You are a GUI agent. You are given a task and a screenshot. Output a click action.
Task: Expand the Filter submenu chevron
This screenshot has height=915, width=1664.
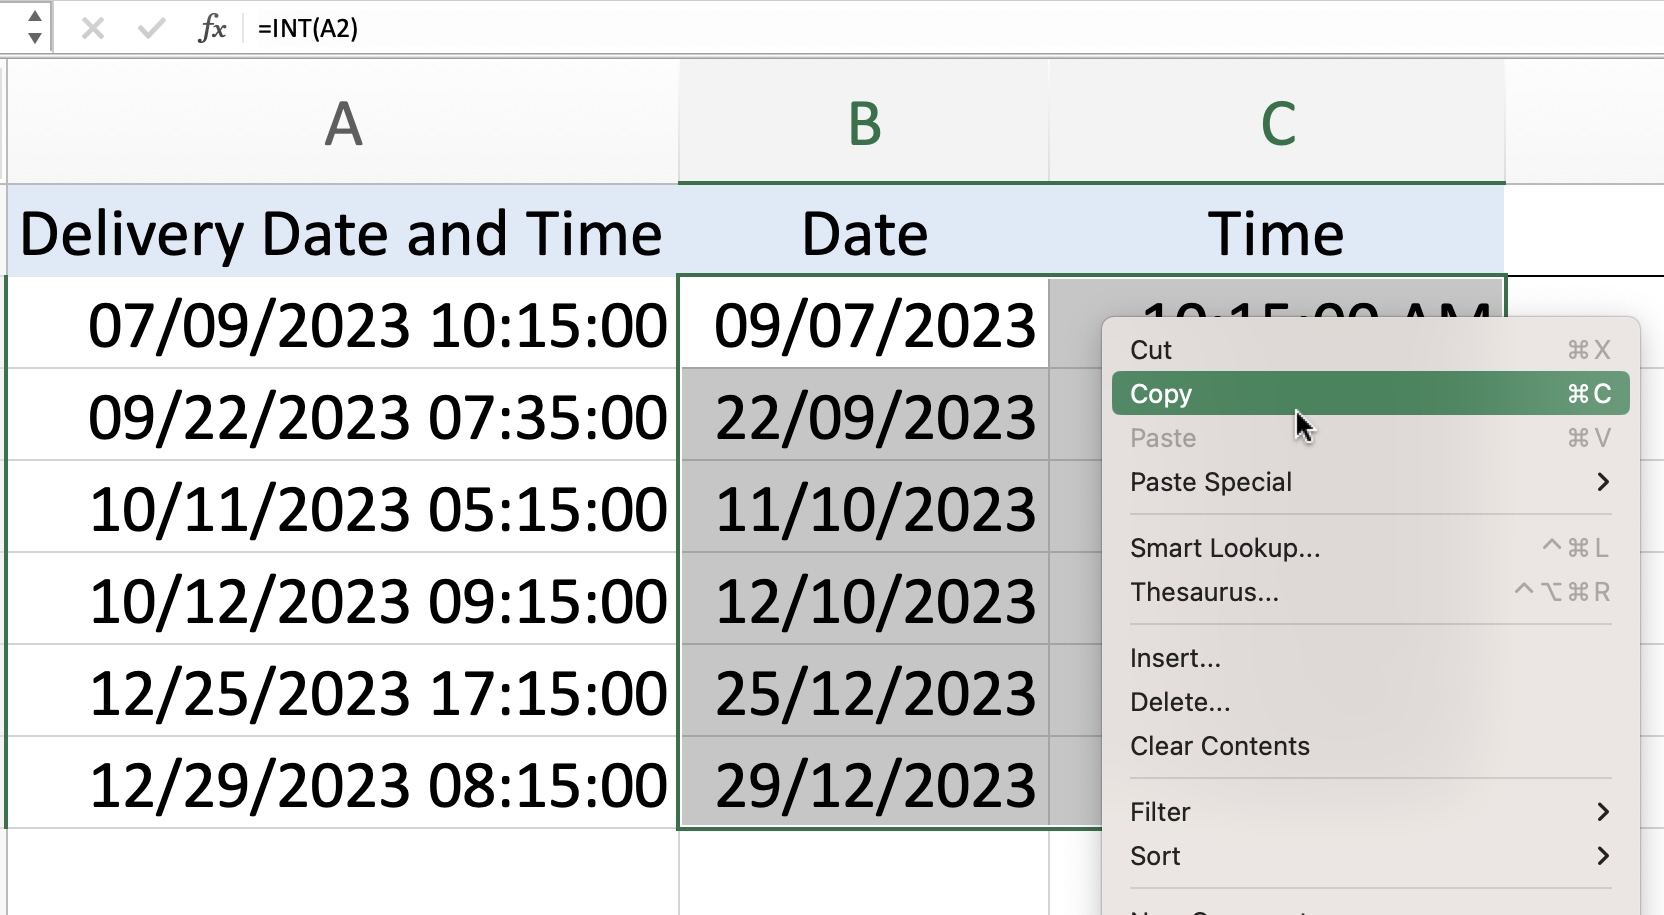[1603, 812]
